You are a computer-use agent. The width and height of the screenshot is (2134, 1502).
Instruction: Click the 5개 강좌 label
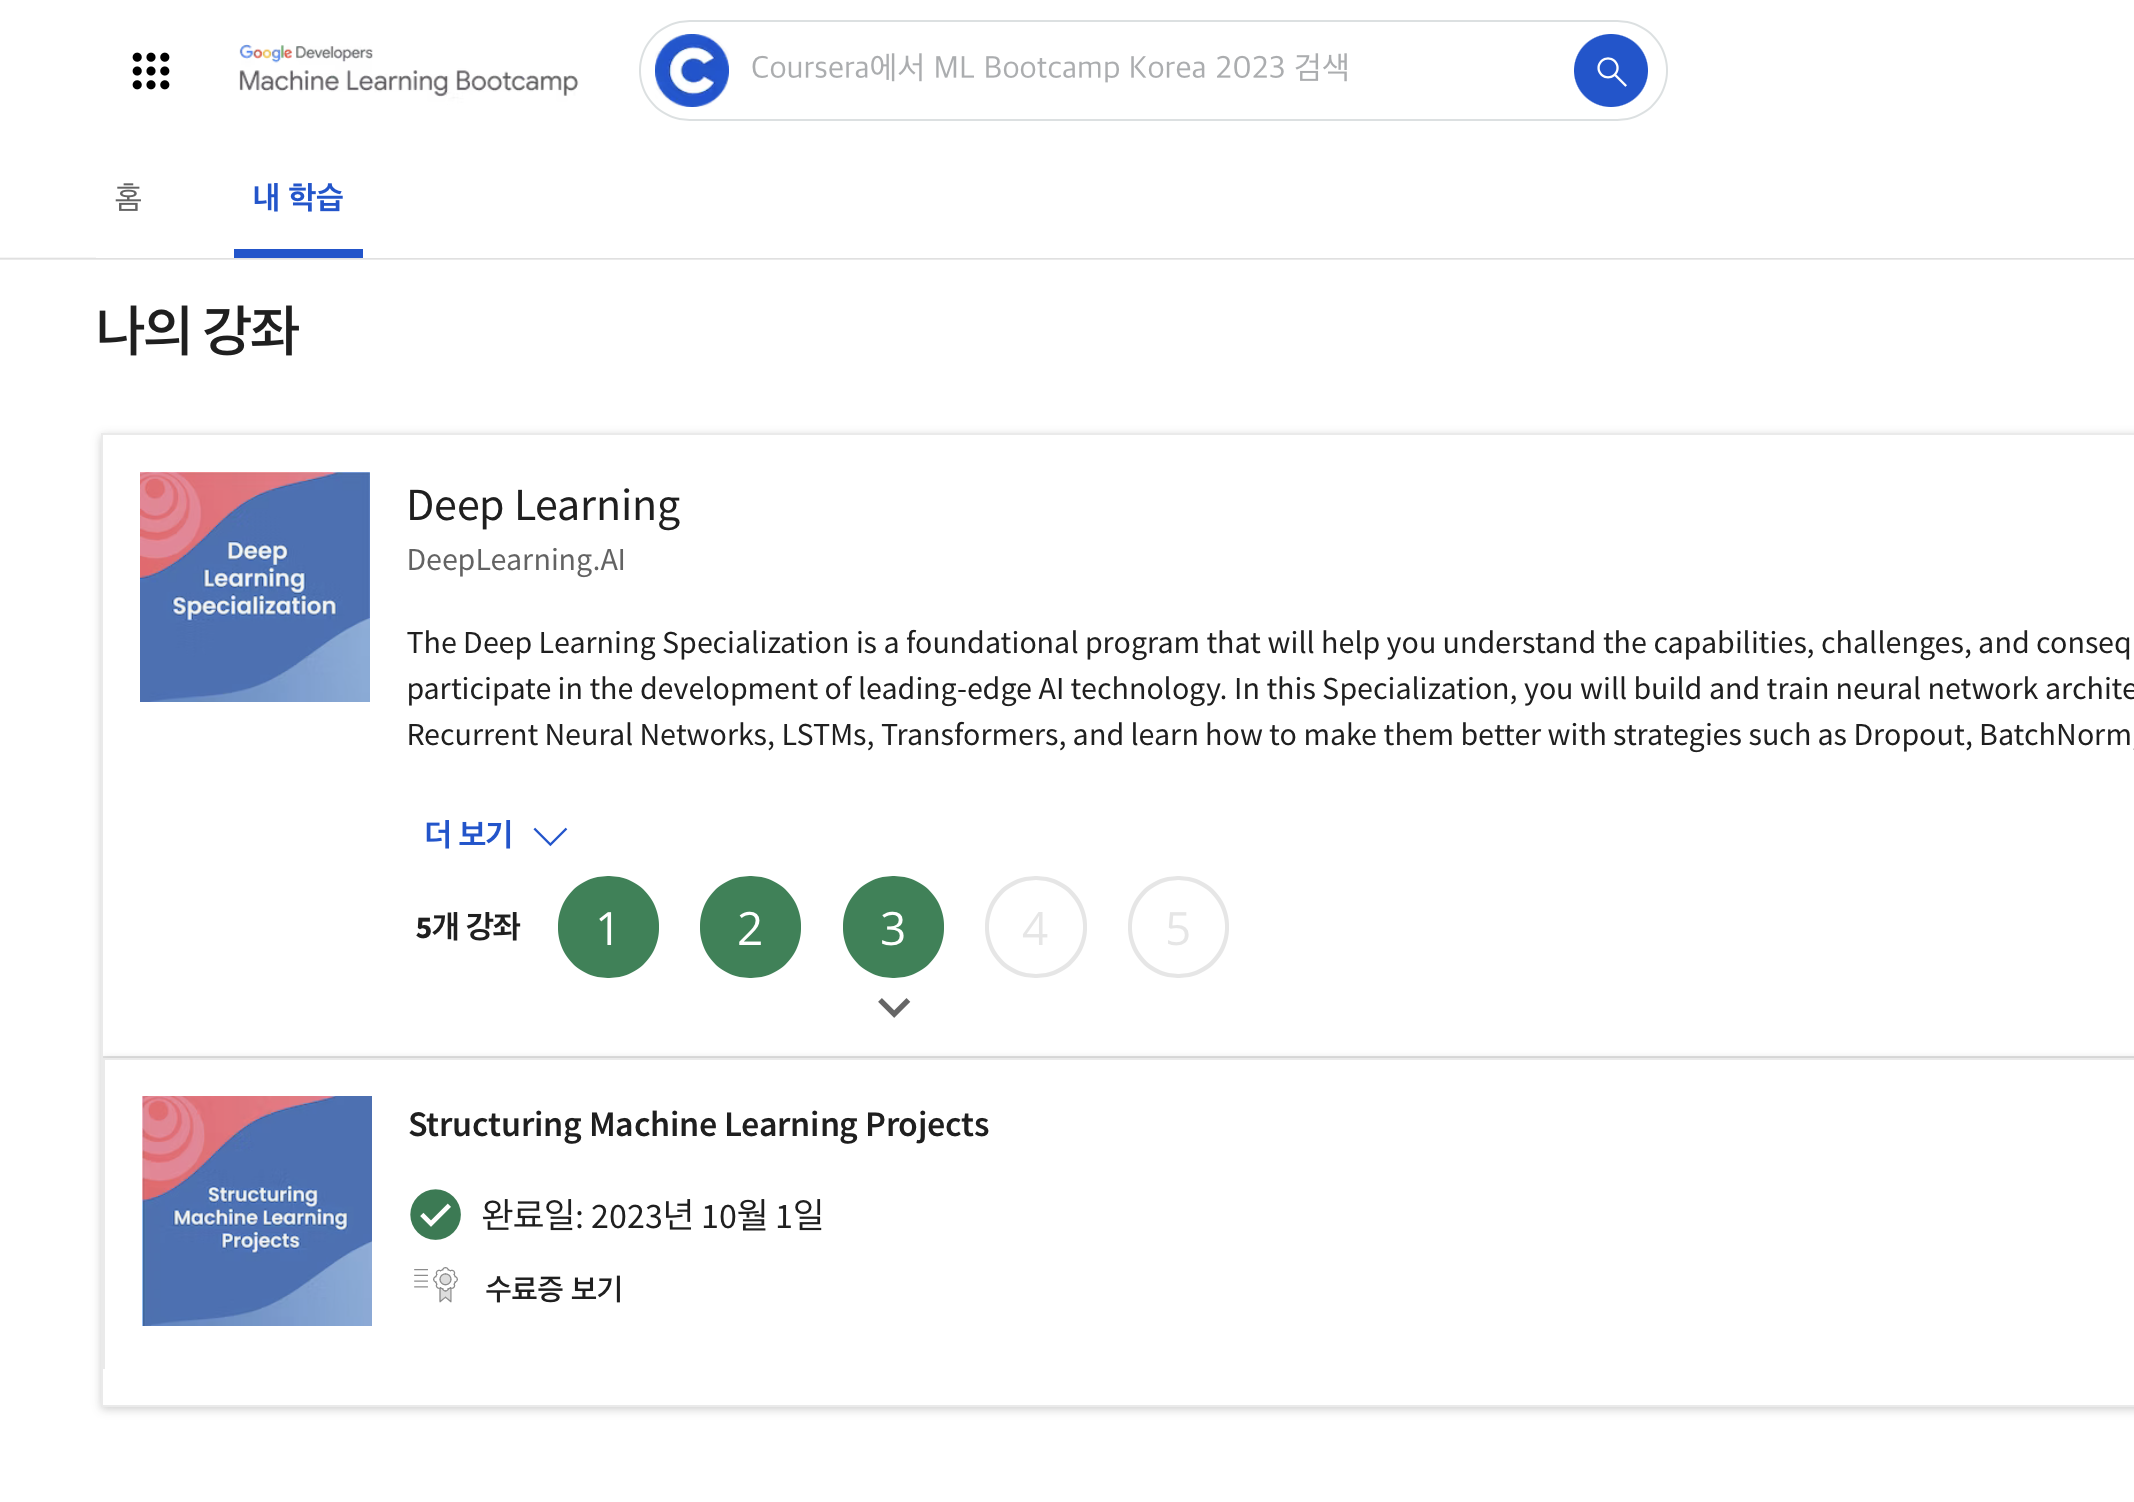click(x=468, y=926)
